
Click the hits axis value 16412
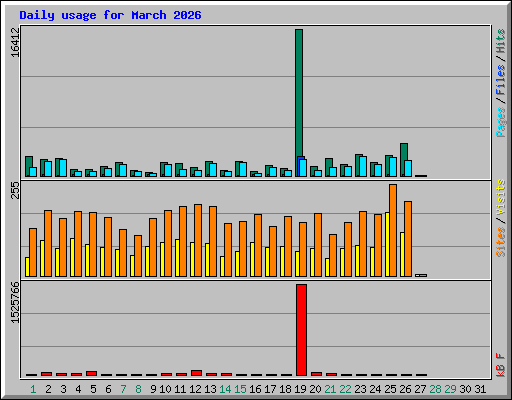pos(15,42)
